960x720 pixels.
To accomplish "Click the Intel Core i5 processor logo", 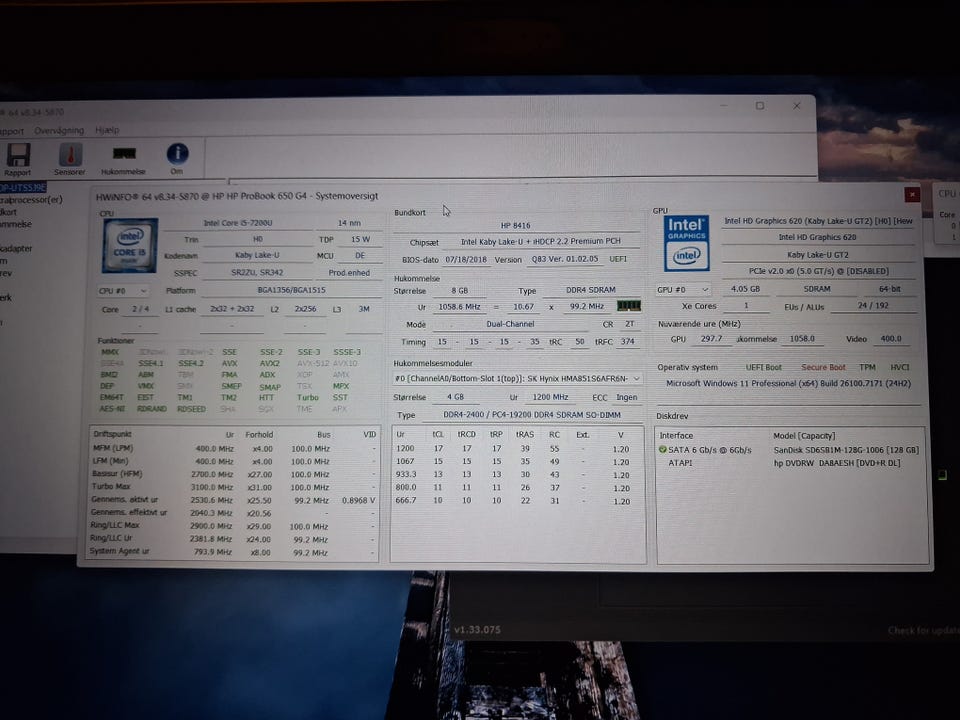I will (x=130, y=246).
